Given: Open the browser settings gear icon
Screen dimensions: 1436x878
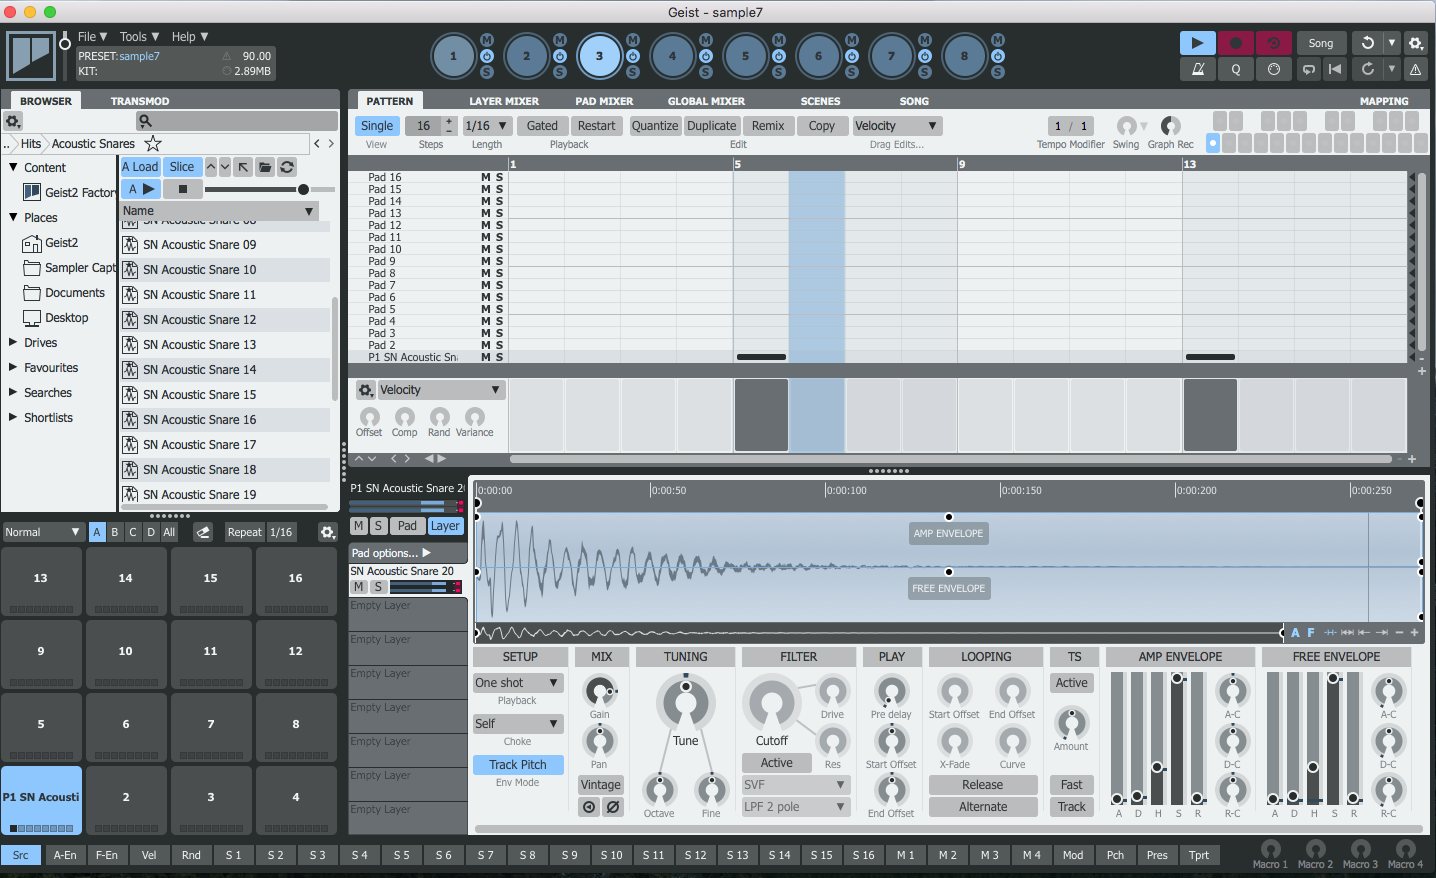Looking at the screenshot, I should click(13, 121).
